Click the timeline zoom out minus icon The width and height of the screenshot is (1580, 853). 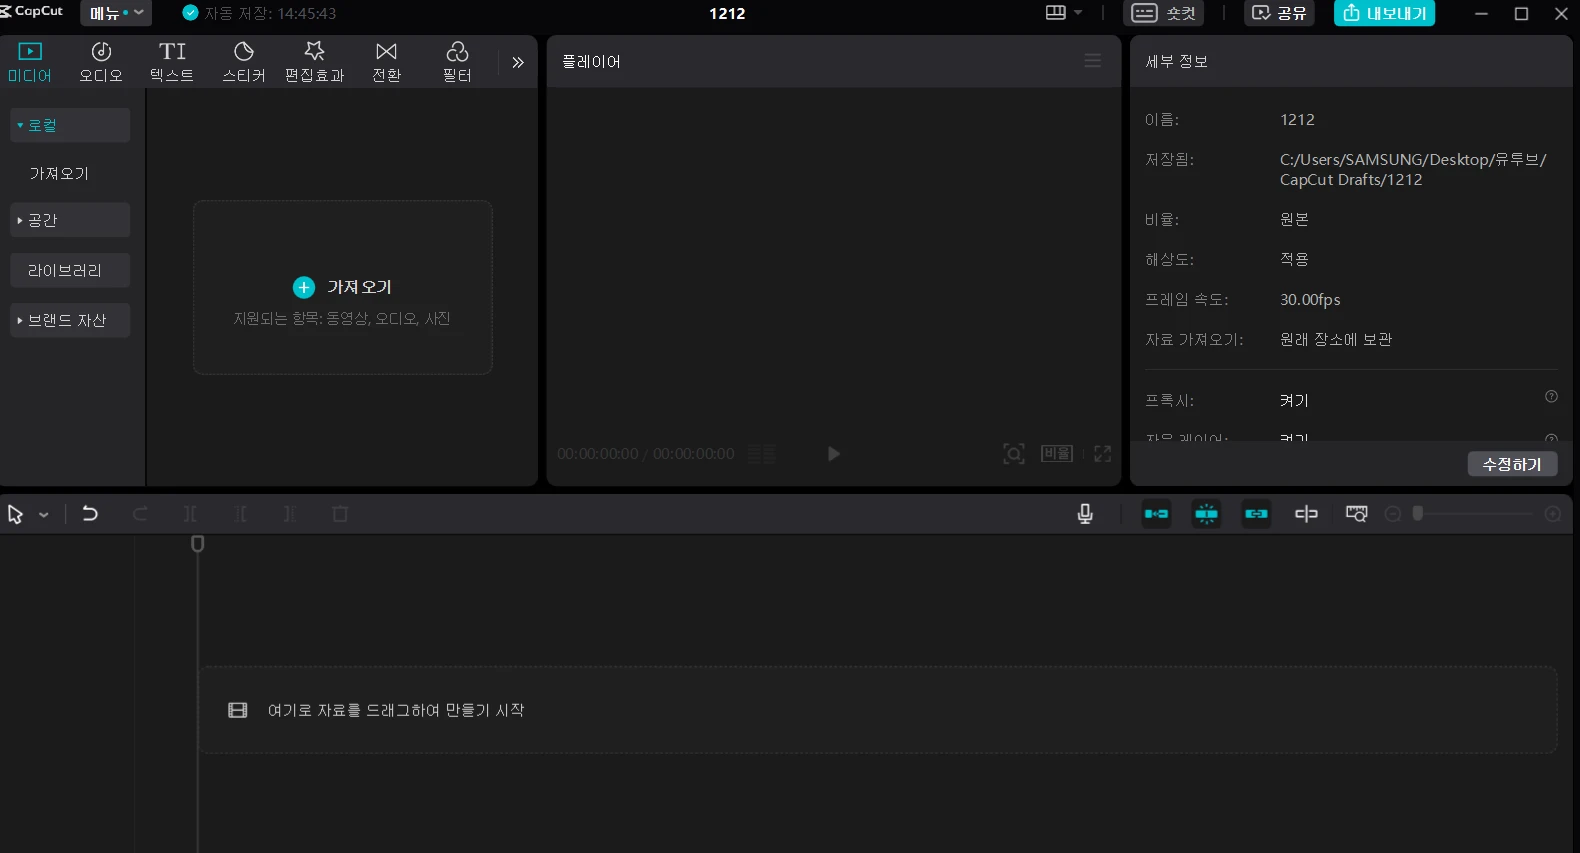pos(1392,514)
